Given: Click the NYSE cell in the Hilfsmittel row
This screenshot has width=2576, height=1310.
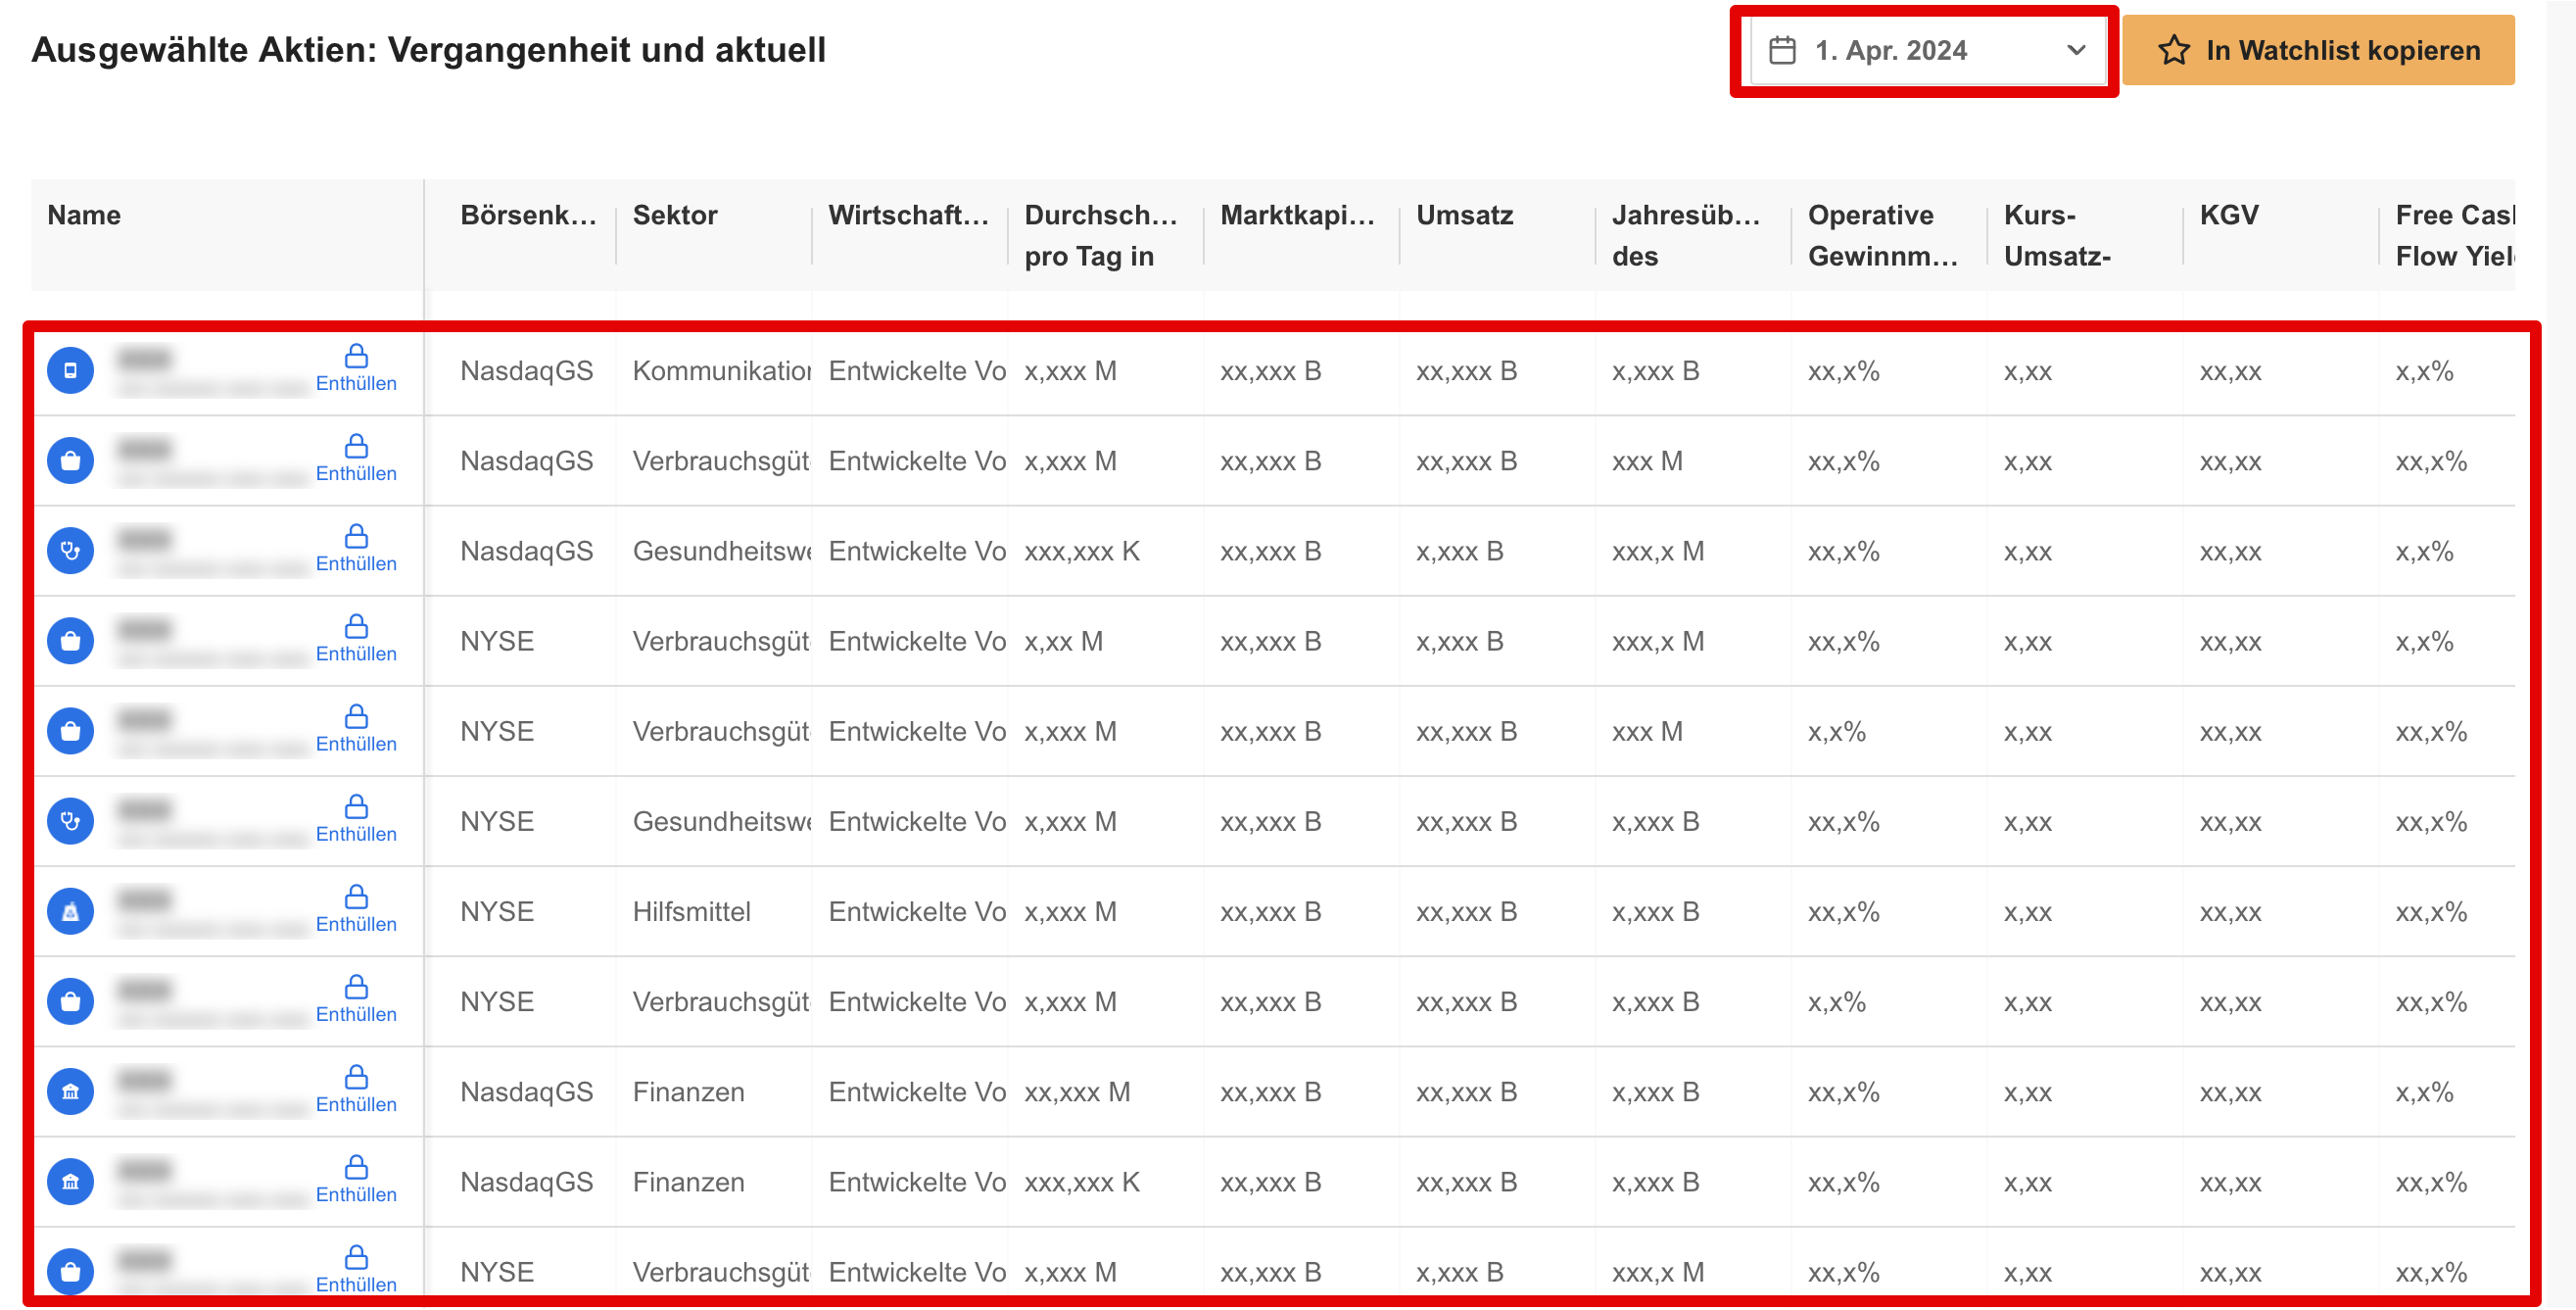Looking at the screenshot, I should 497,911.
